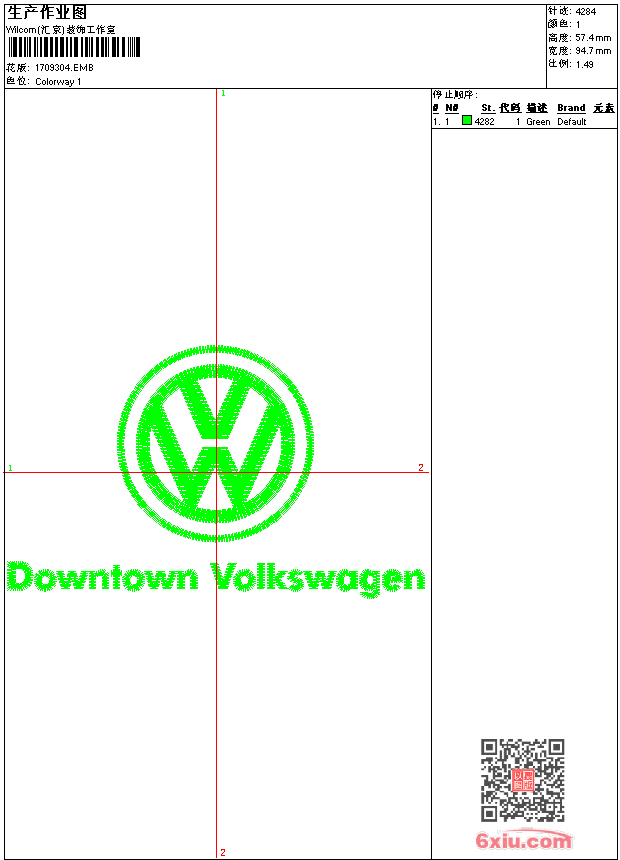Click the barcode under the Wilcom studio name

pyautogui.click(x=74, y=47)
